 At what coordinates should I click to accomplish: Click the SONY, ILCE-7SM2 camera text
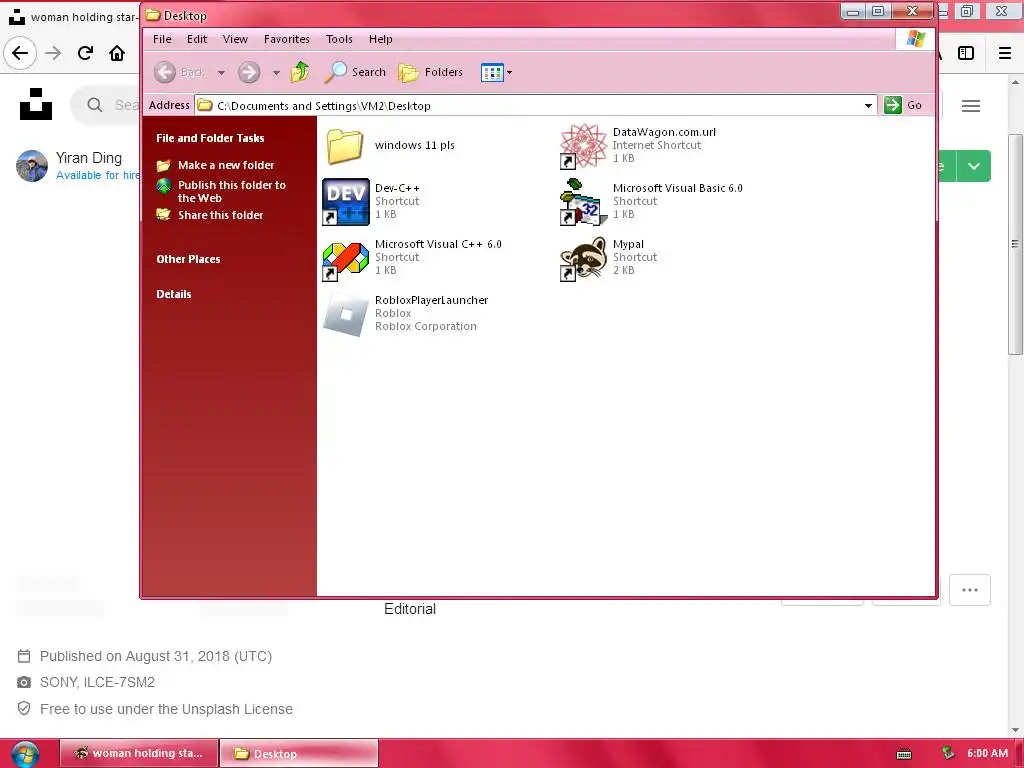[x=97, y=682]
